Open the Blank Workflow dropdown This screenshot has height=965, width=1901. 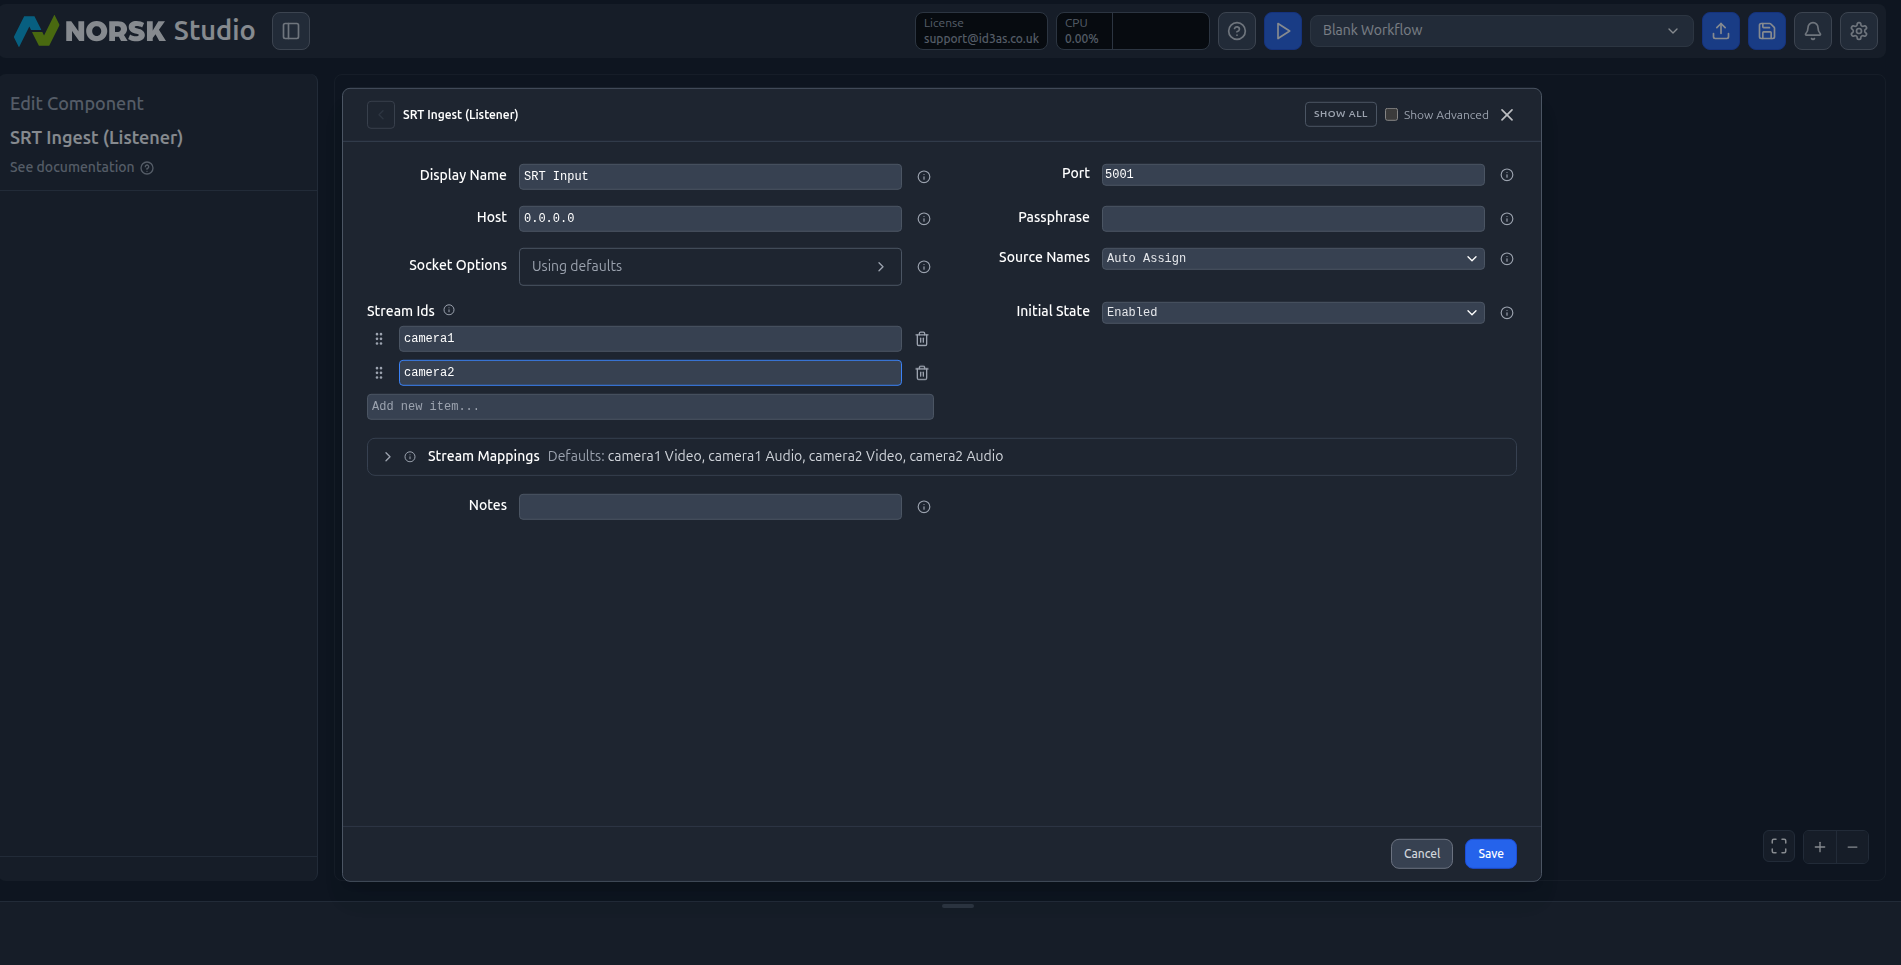[1501, 31]
